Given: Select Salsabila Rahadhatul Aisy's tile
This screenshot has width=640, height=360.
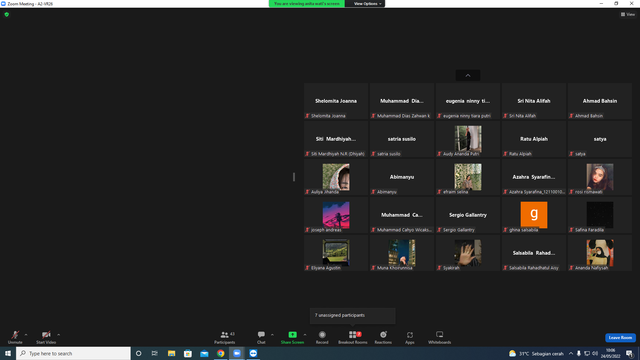Looking at the screenshot, I should click(534, 253).
